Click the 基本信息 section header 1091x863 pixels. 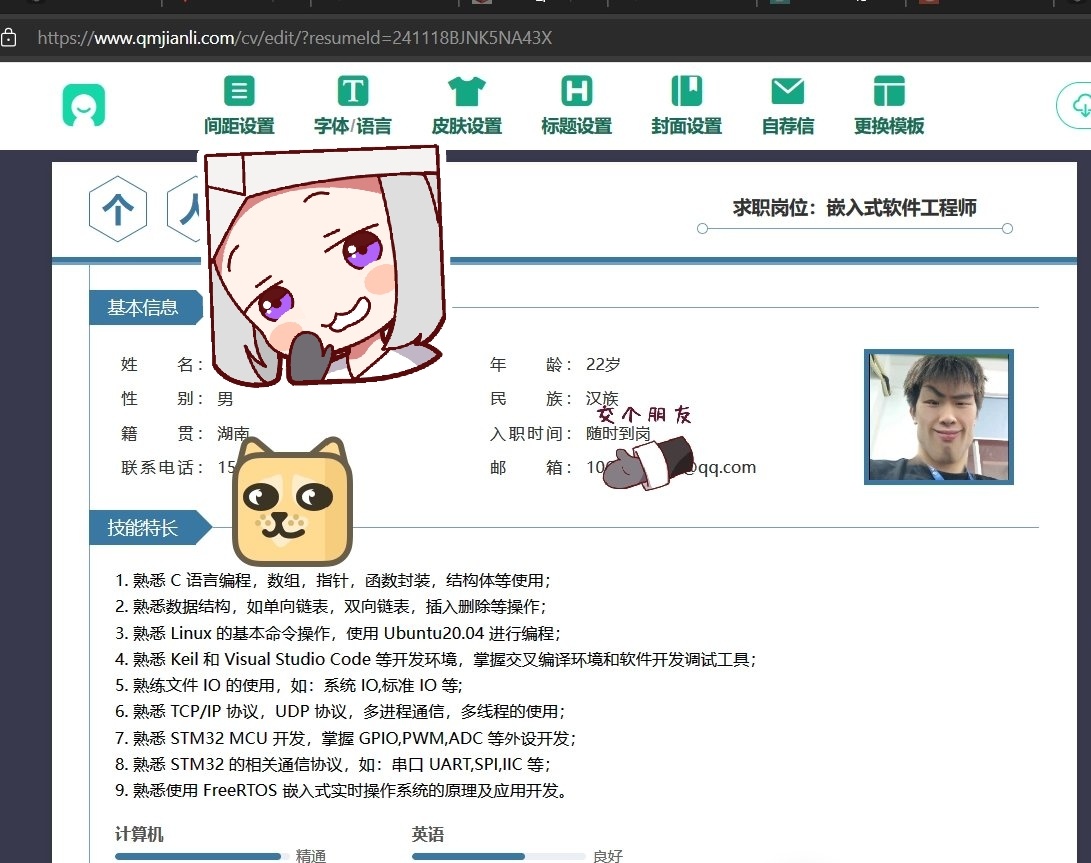click(x=143, y=308)
